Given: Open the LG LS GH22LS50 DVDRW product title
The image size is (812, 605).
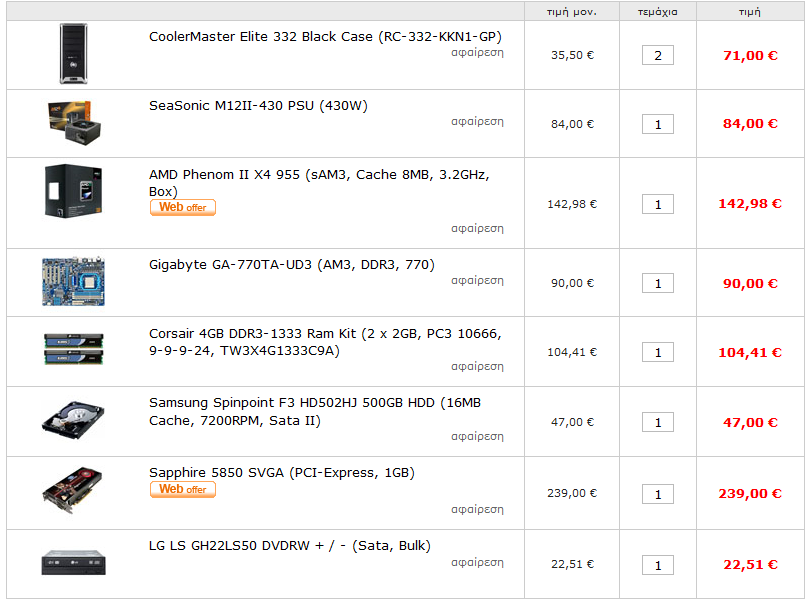Looking at the screenshot, I should tap(290, 545).
